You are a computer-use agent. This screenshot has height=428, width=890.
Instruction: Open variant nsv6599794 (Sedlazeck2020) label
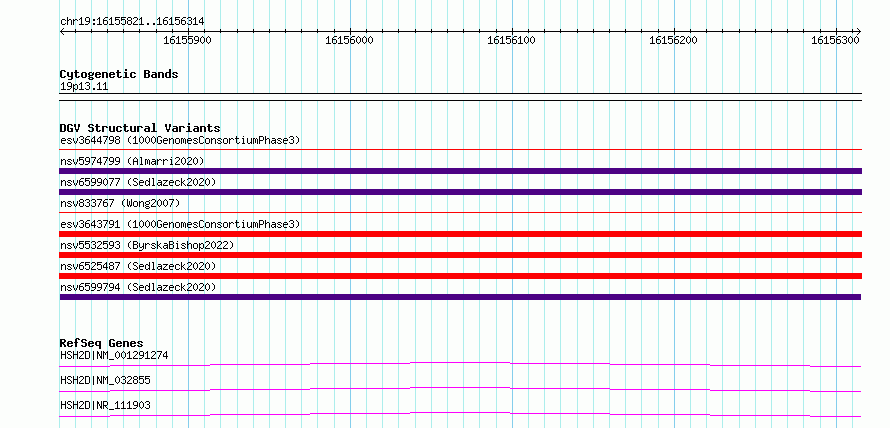(138, 287)
